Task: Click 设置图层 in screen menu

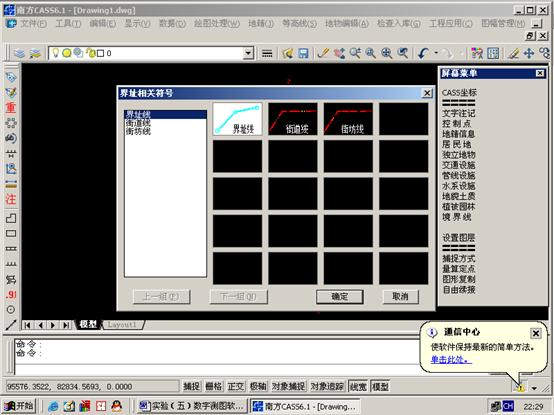Action: (x=459, y=237)
